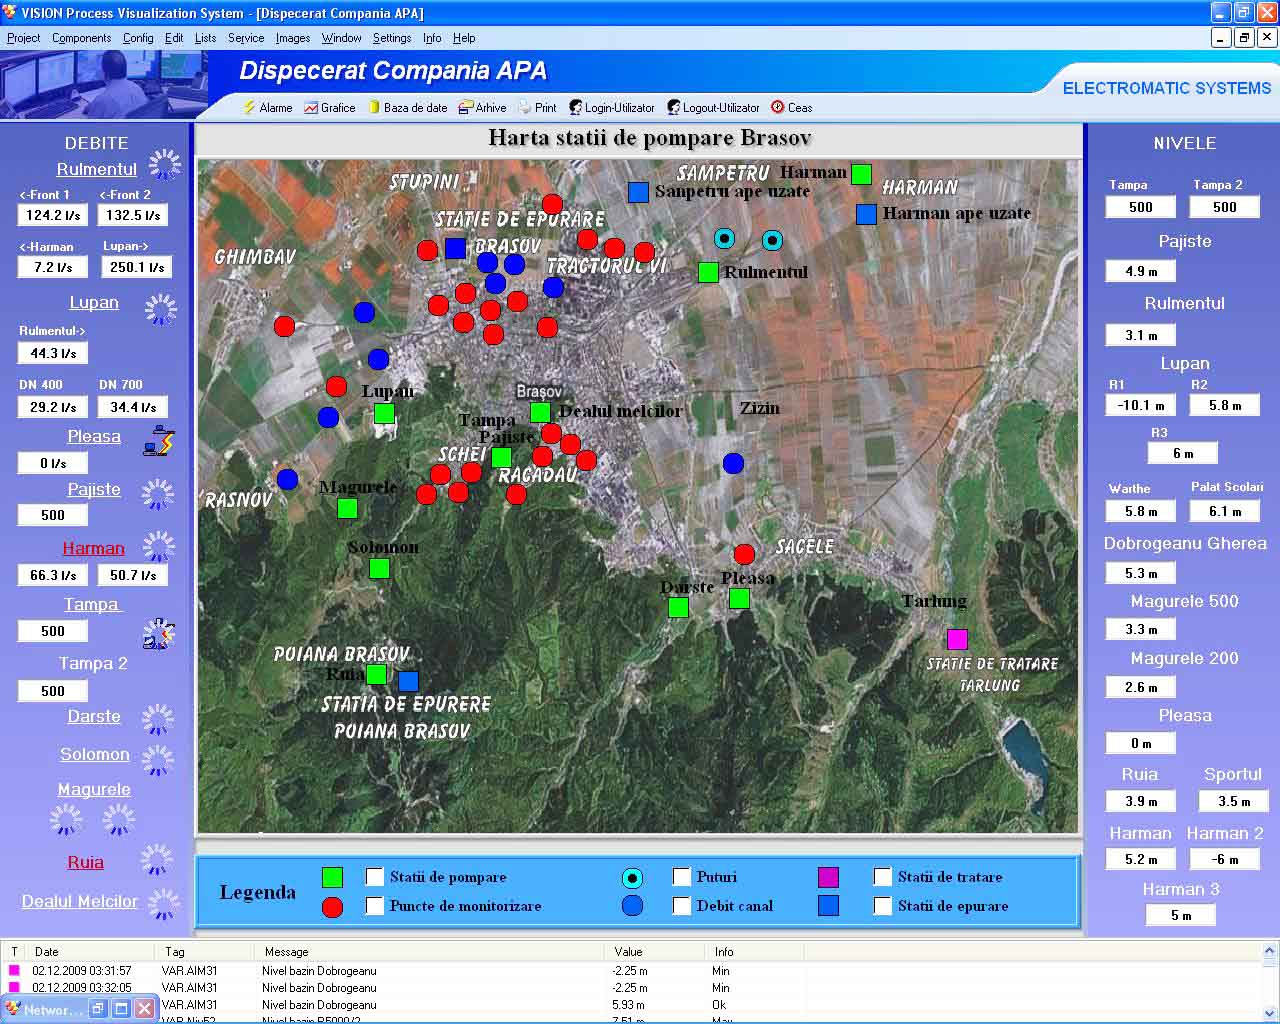
Task: Click the pump icon beside Solomon
Action: tap(157, 760)
